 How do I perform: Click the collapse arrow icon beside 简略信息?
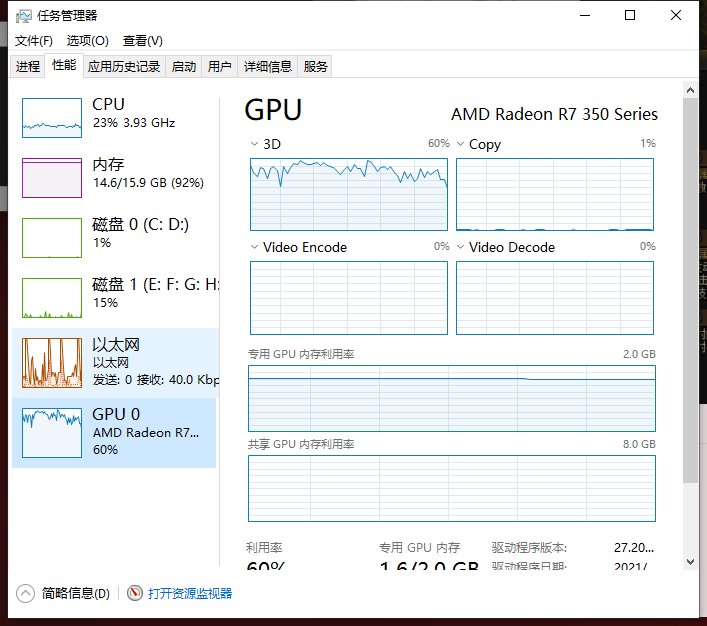click(25, 594)
